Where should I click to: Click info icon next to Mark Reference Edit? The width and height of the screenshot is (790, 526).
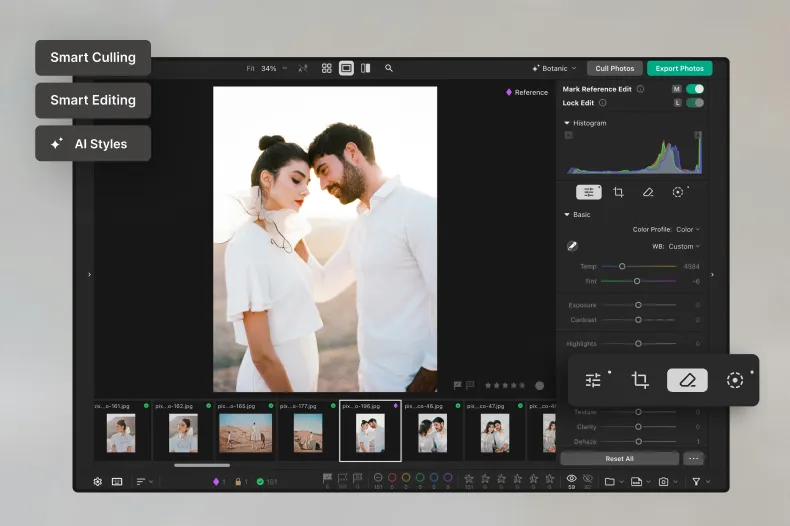pos(640,89)
